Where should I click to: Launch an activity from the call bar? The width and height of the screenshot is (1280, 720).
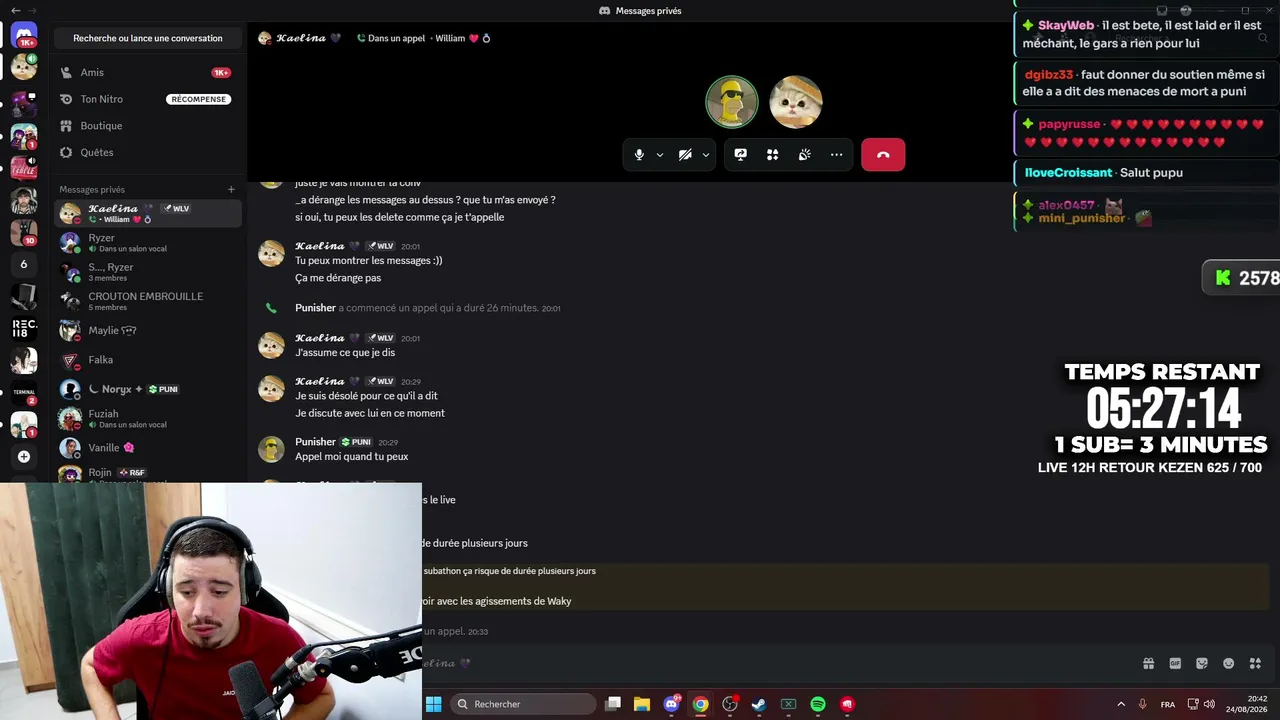point(772,155)
